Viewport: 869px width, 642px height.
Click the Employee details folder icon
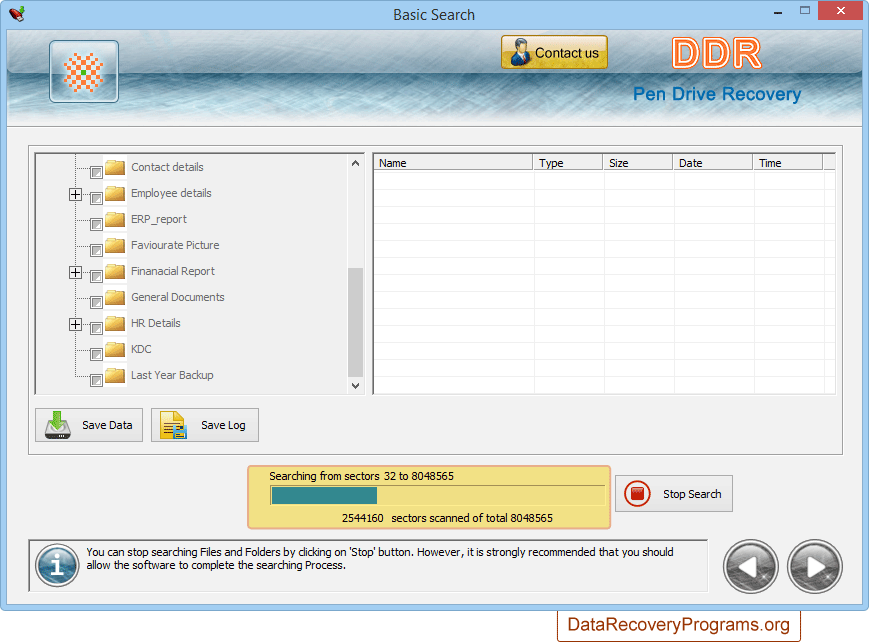tap(115, 193)
